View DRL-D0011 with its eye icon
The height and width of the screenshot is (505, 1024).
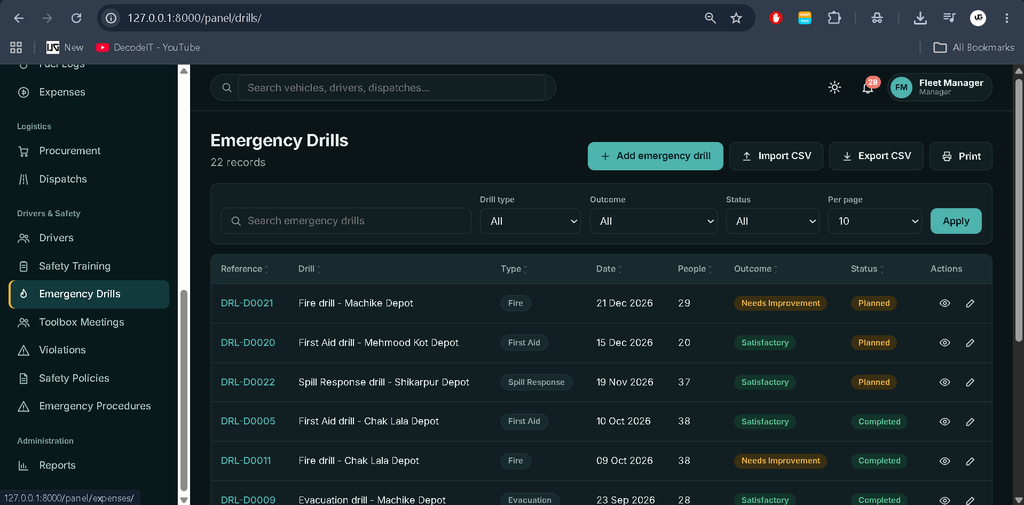tap(944, 461)
